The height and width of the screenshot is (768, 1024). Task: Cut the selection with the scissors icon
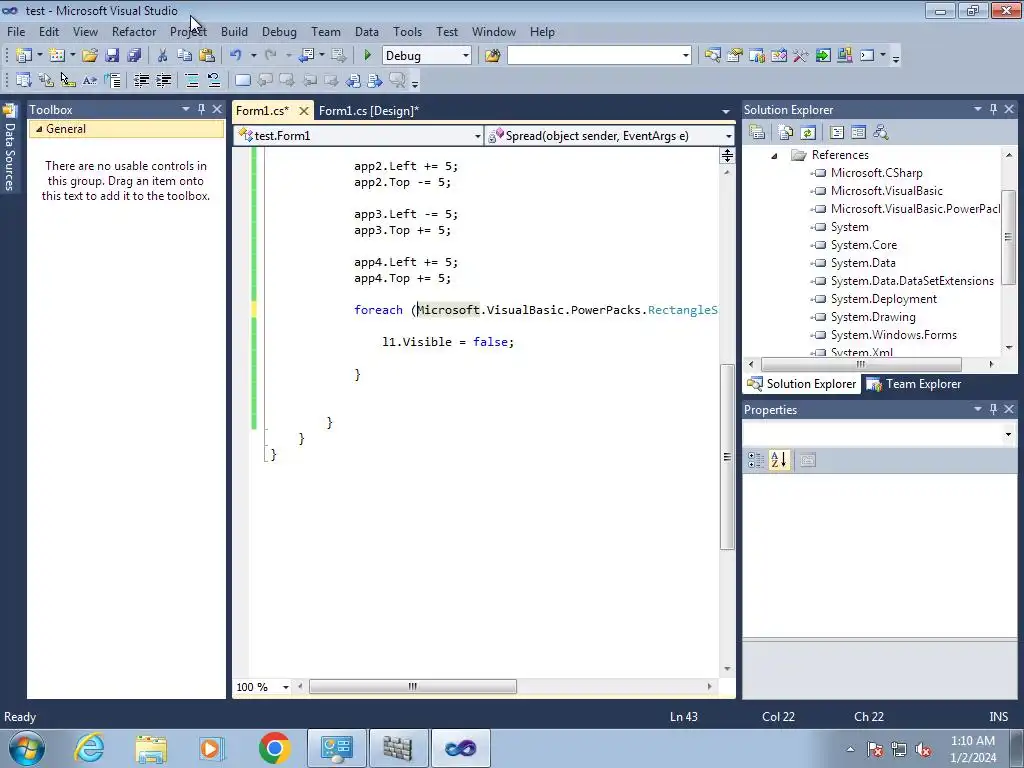click(x=163, y=56)
